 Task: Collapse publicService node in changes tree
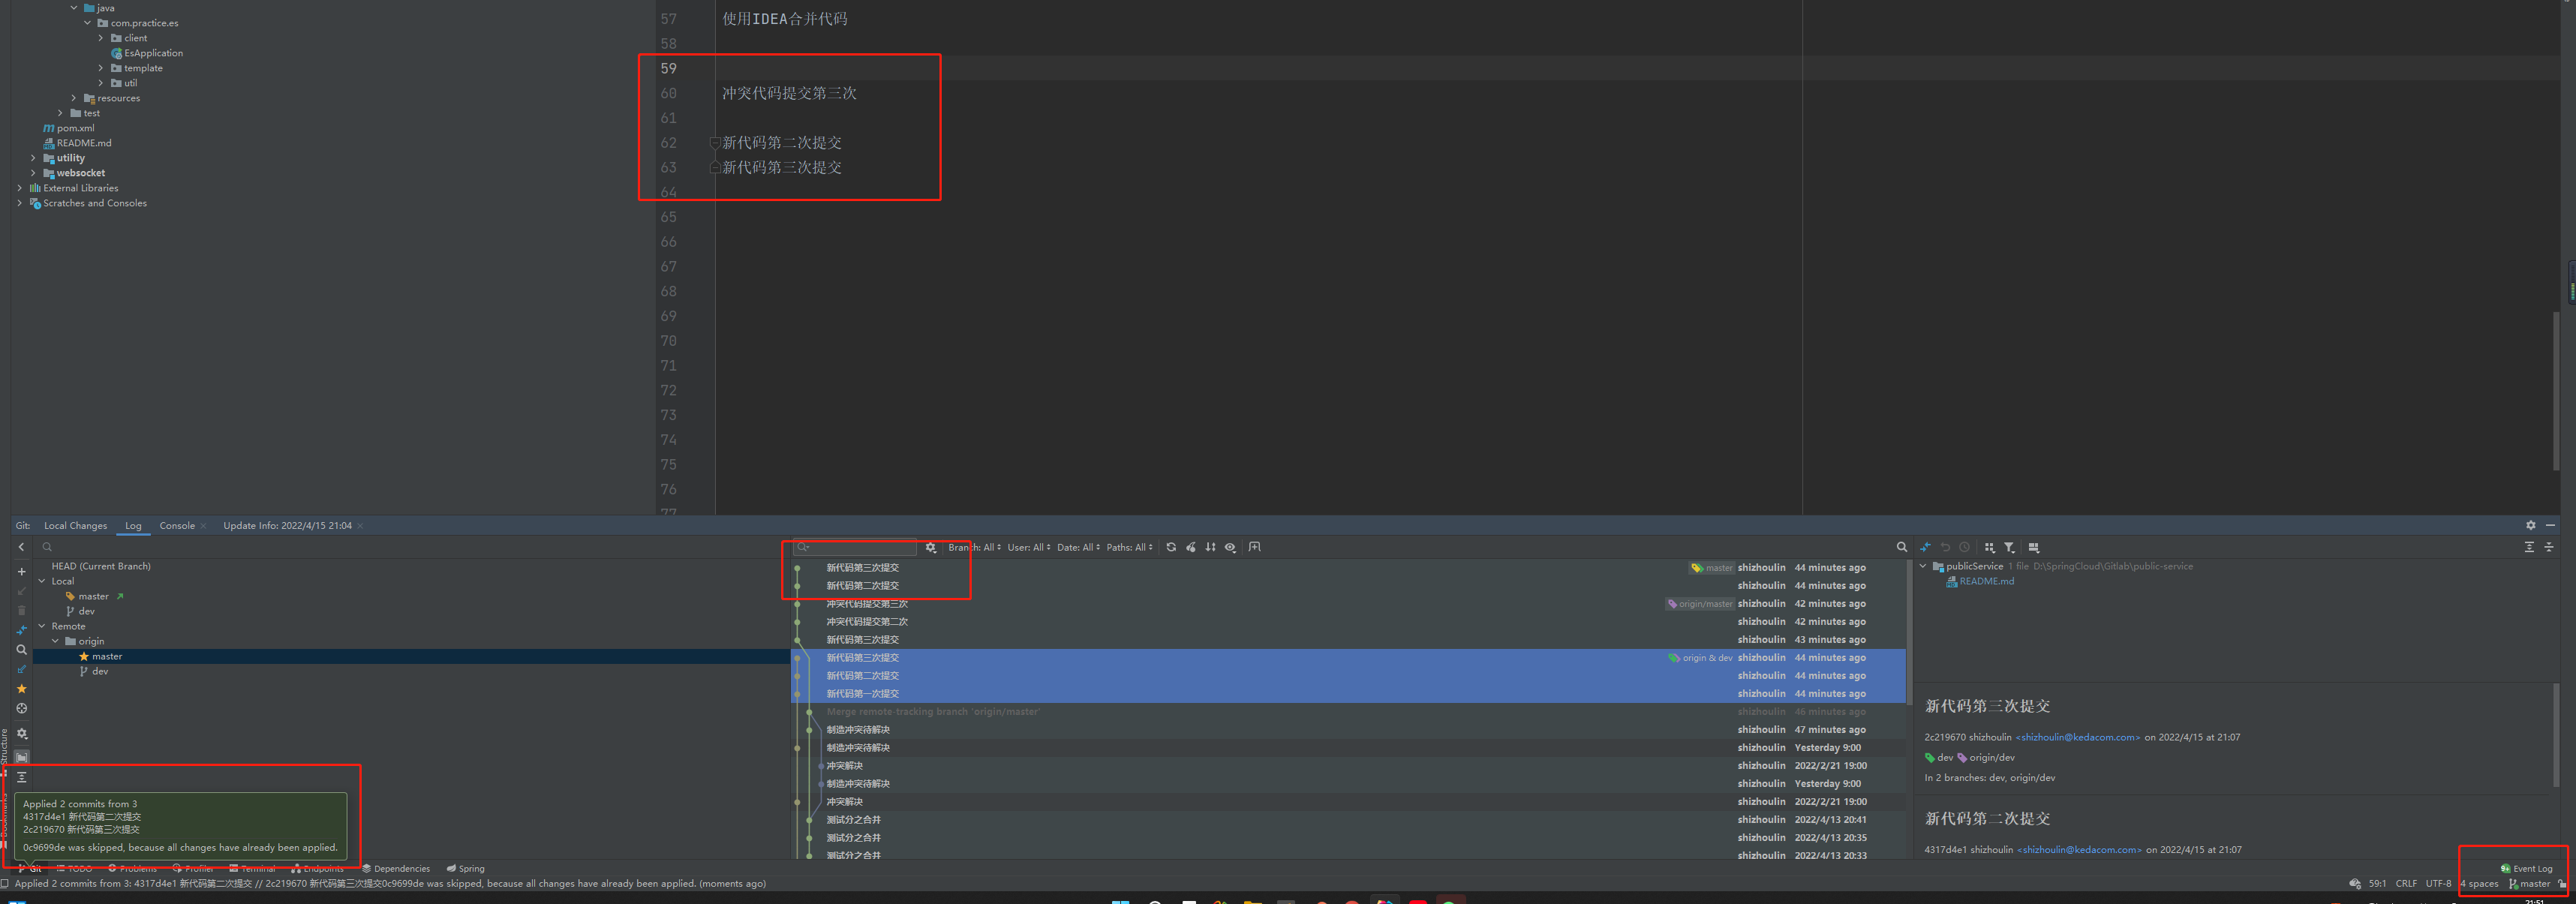[1922, 566]
